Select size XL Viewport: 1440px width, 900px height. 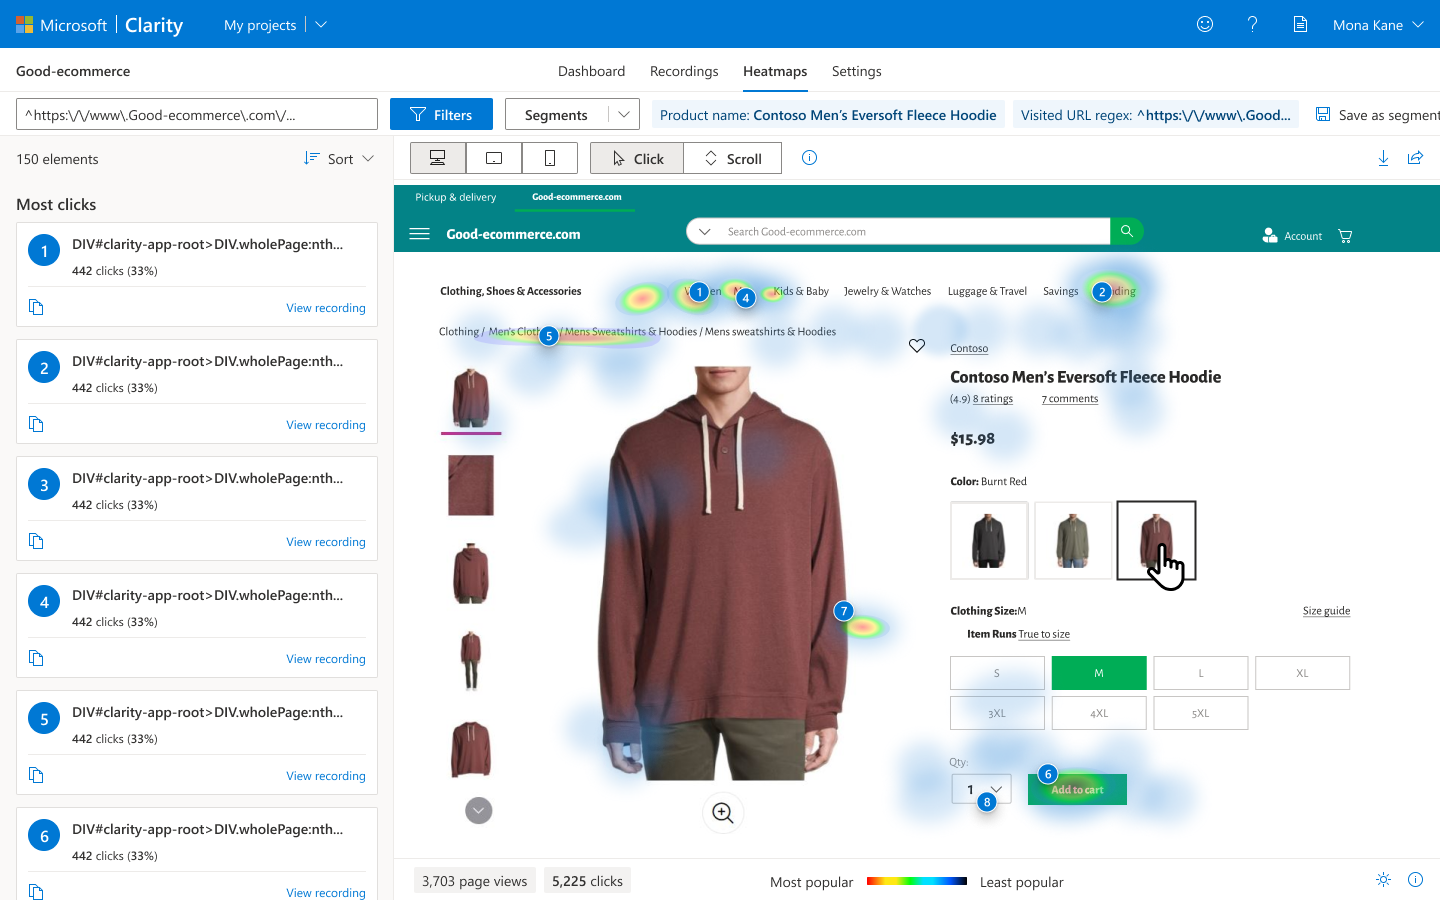[x=1302, y=673]
